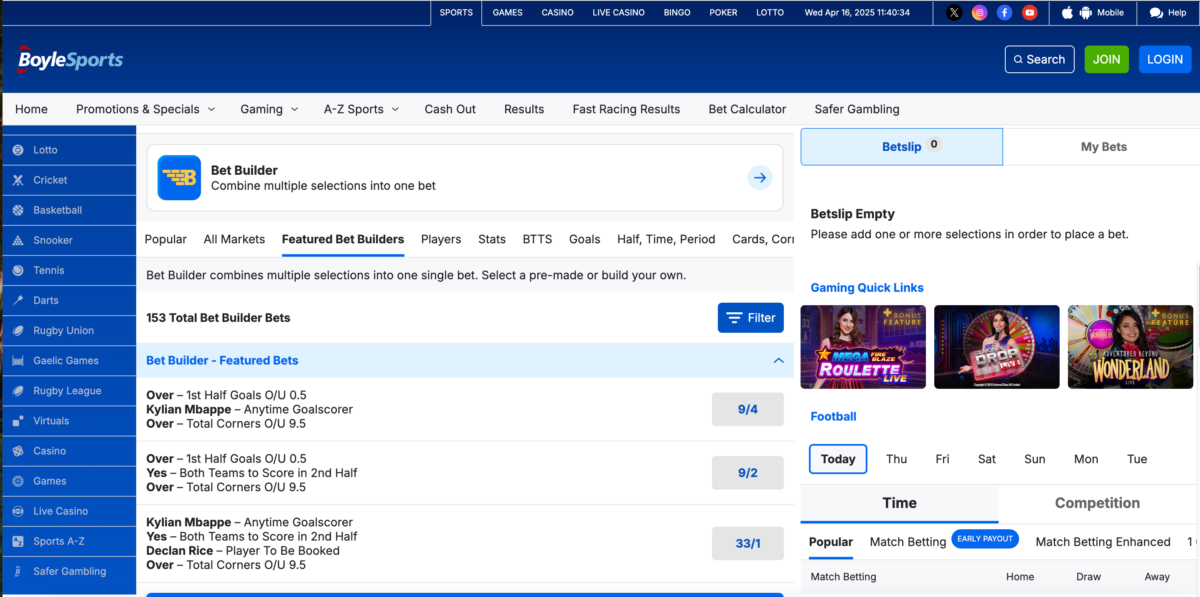Expand the Gaming navigation dropdown
1200x597 pixels.
pos(269,109)
